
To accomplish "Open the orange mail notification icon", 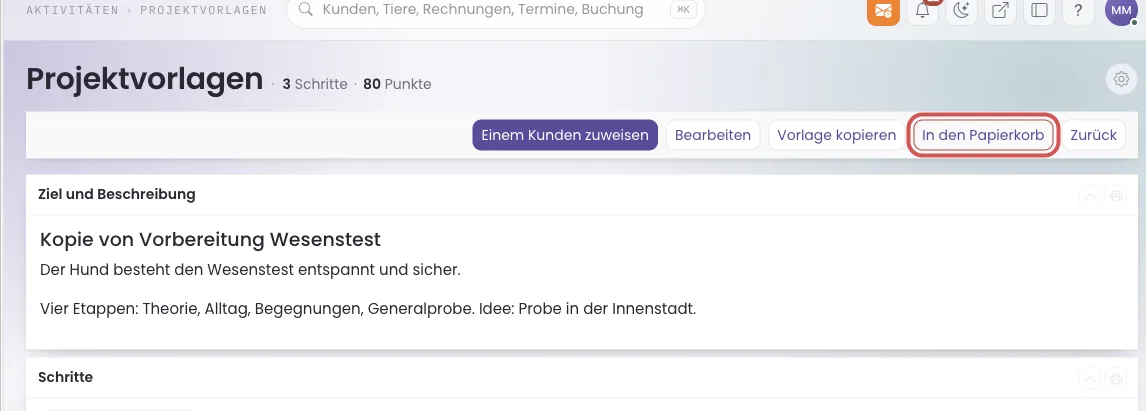I will tap(883, 10).
